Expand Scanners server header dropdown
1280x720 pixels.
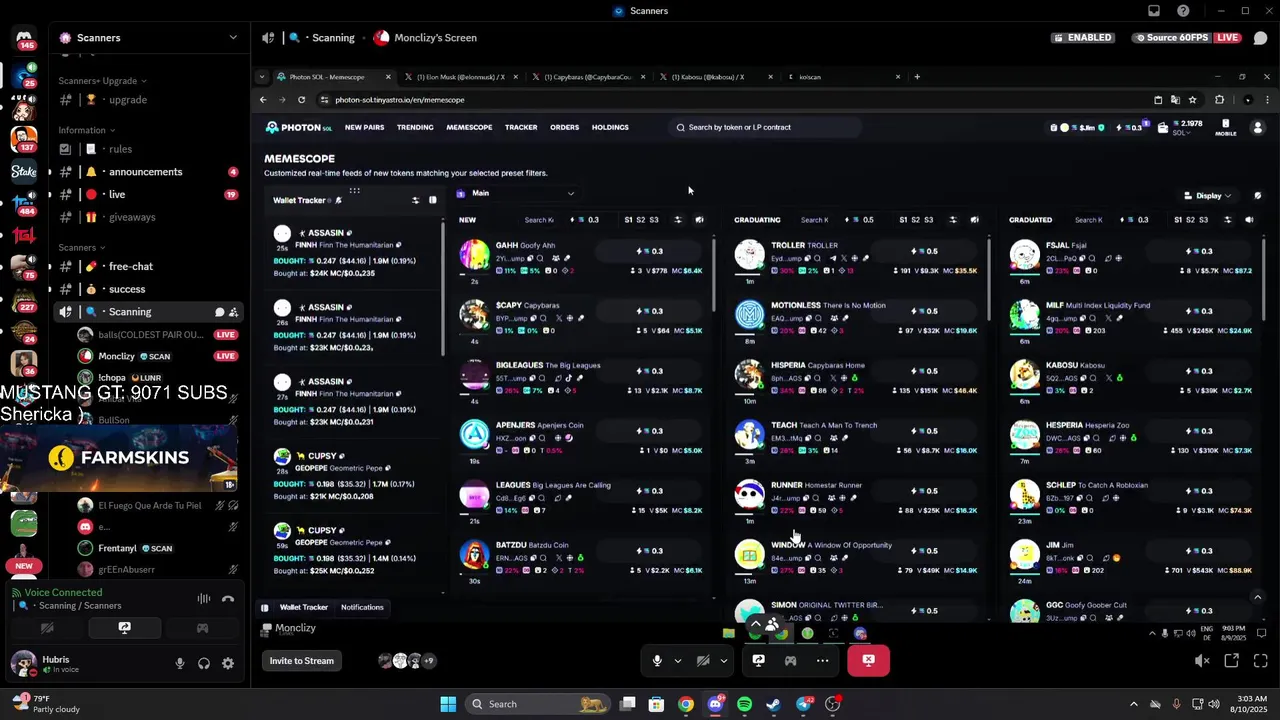point(233,38)
